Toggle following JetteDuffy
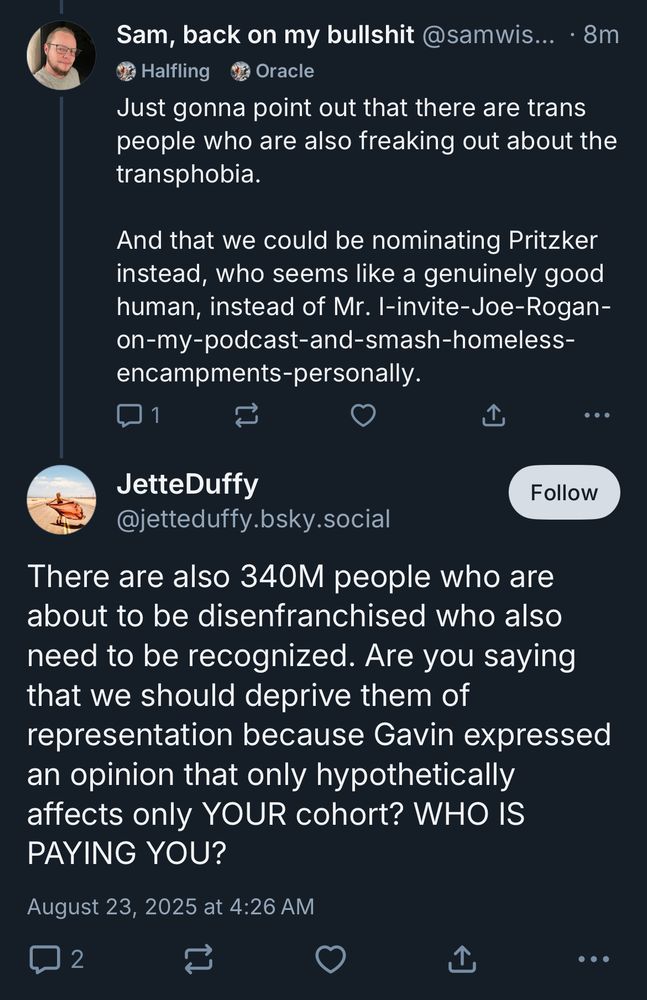 [x=563, y=492]
